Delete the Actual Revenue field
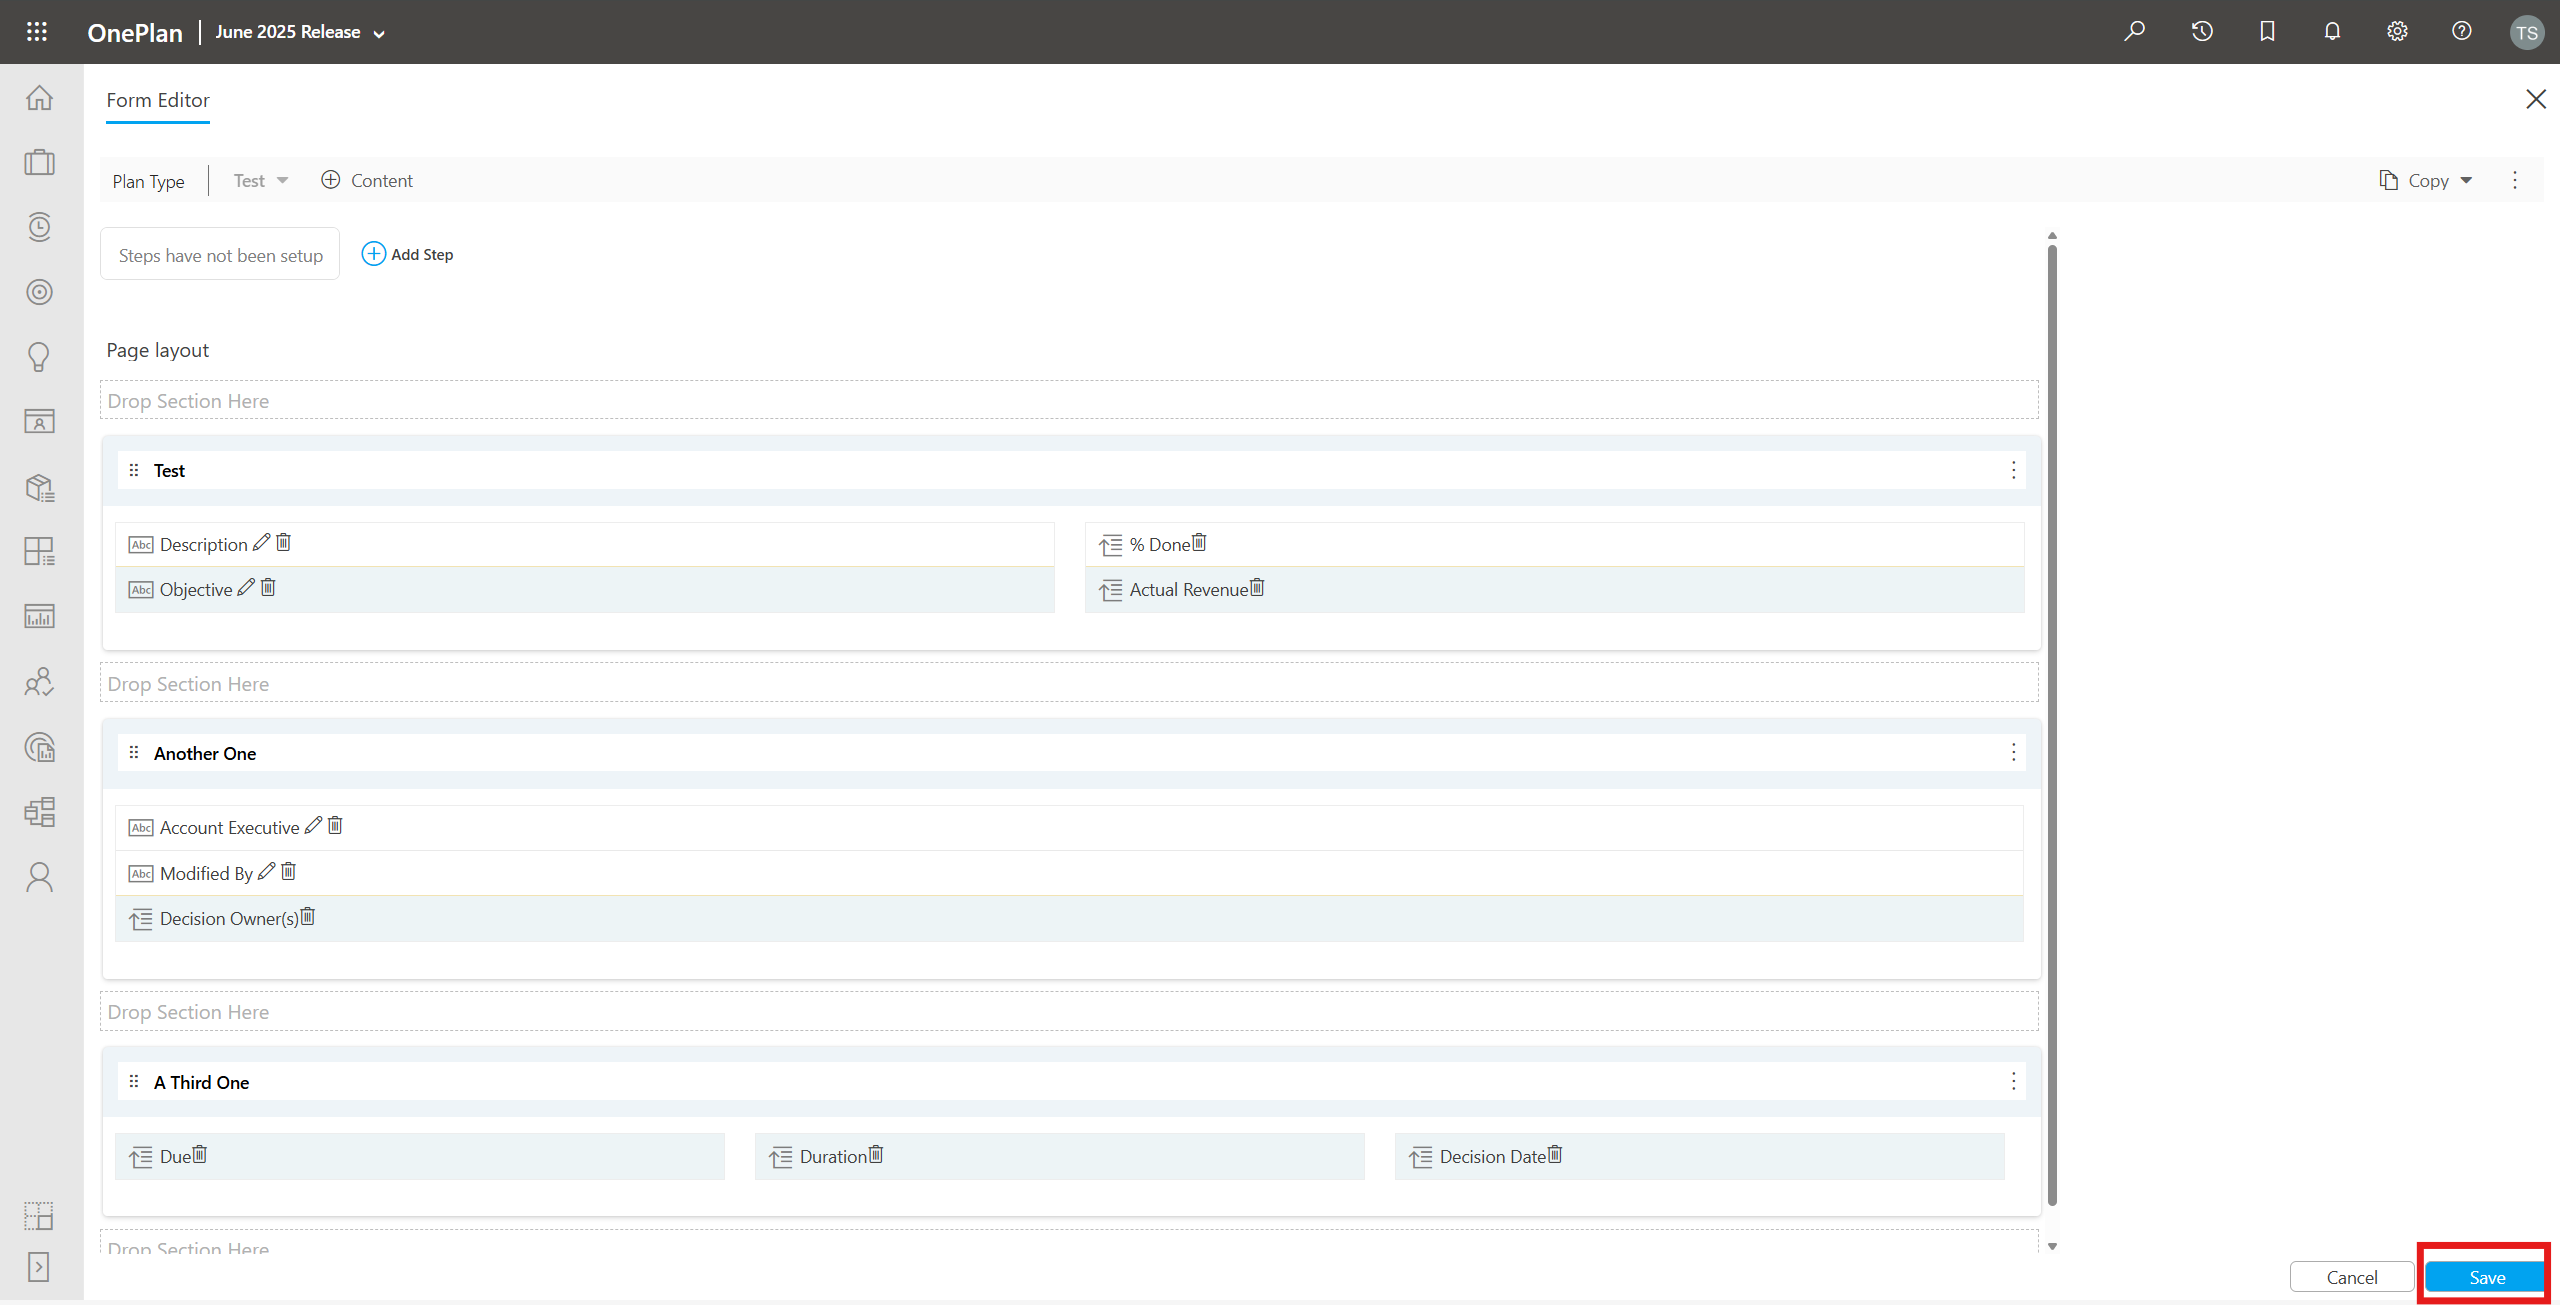 pos(1257,587)
